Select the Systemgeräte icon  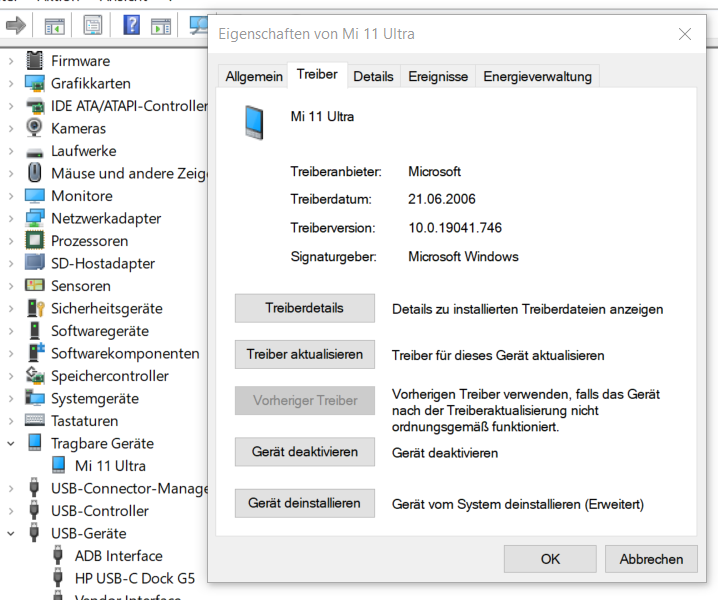pos(35,398)
